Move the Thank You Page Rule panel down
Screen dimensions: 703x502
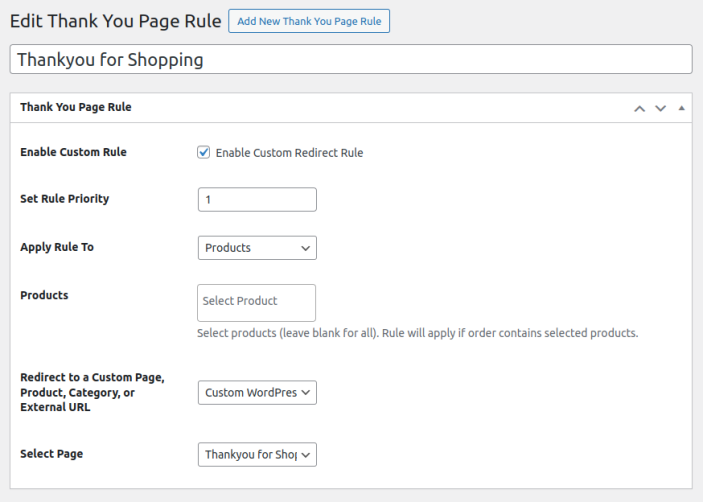(660, 108)
